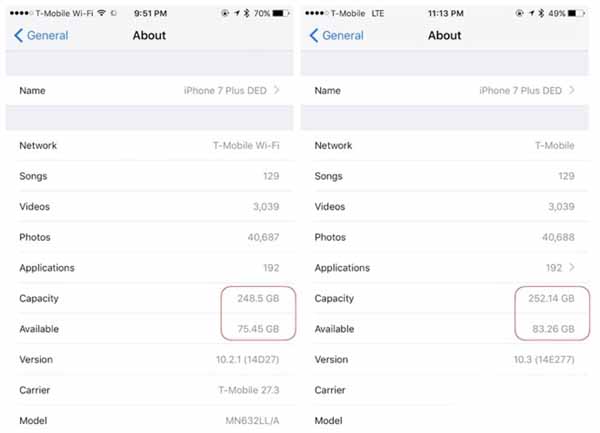Open Name row chevron on left phone
This screenshot has height=433, width=600.
click(277, 91)
